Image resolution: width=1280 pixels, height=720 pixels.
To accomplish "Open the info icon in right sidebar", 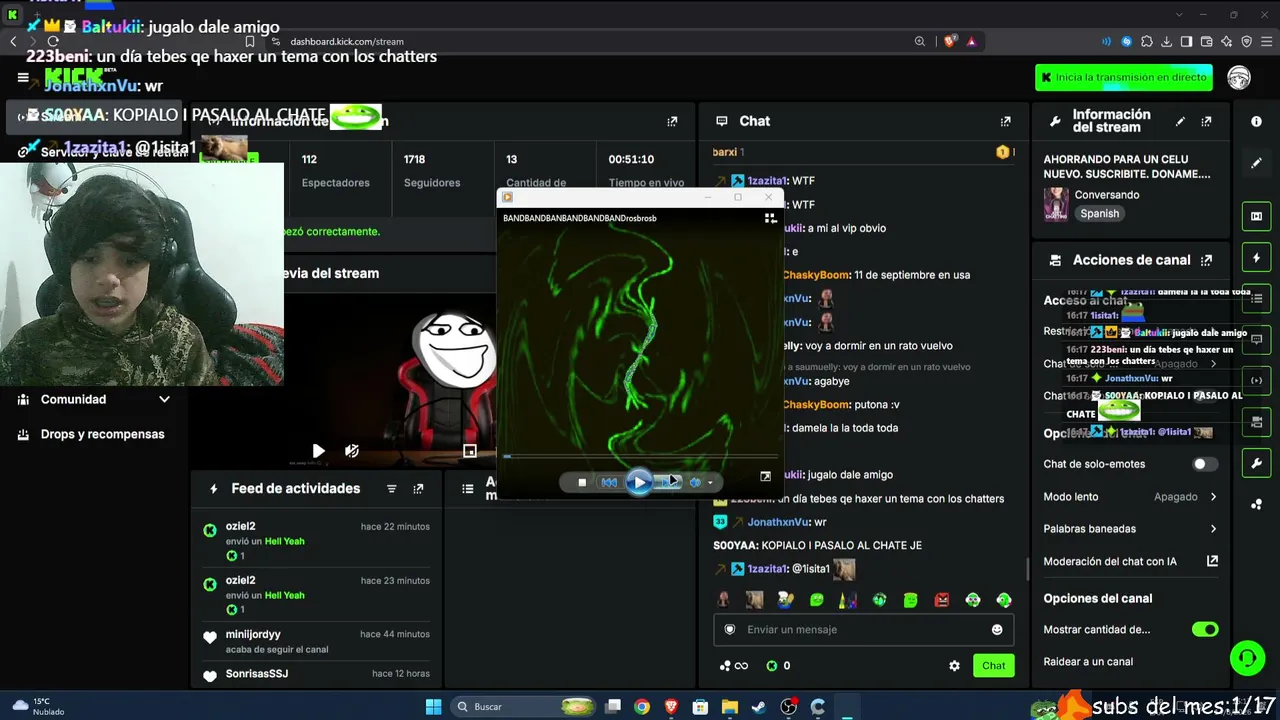I will coord(1256,121).
